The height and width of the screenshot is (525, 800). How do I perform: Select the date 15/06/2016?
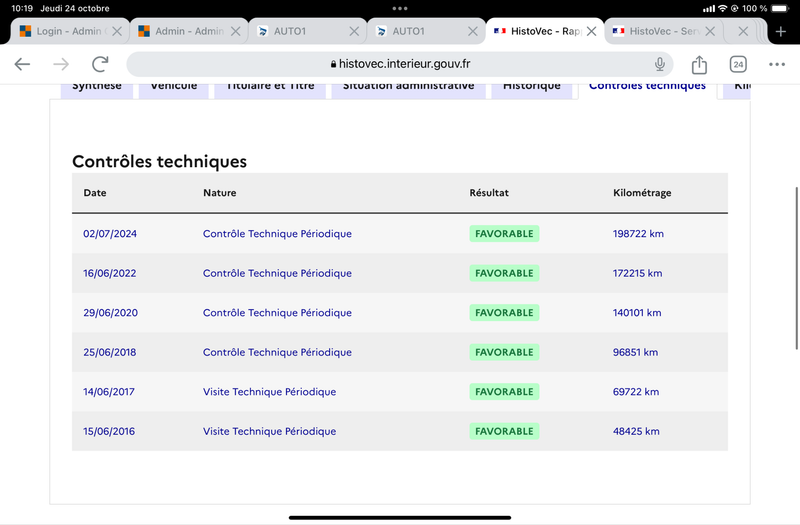(109, 432)
